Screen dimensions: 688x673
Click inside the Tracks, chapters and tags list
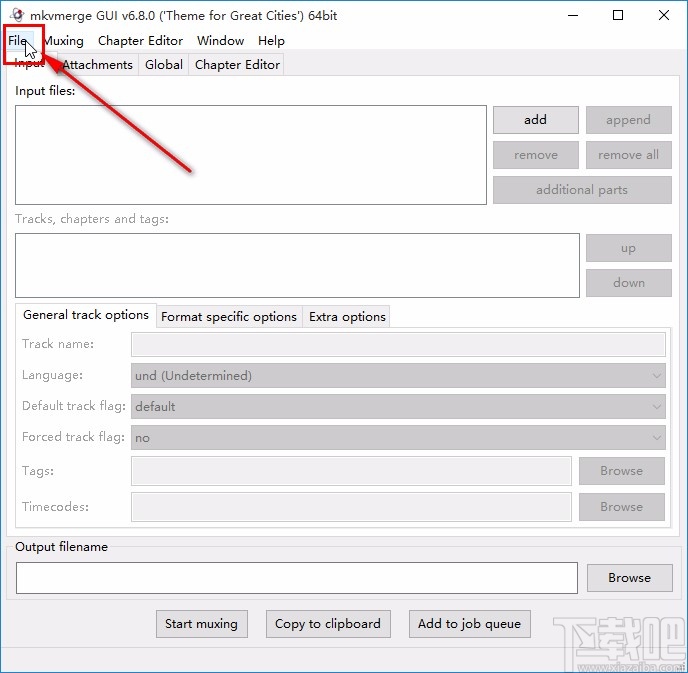tap(297, 265)
